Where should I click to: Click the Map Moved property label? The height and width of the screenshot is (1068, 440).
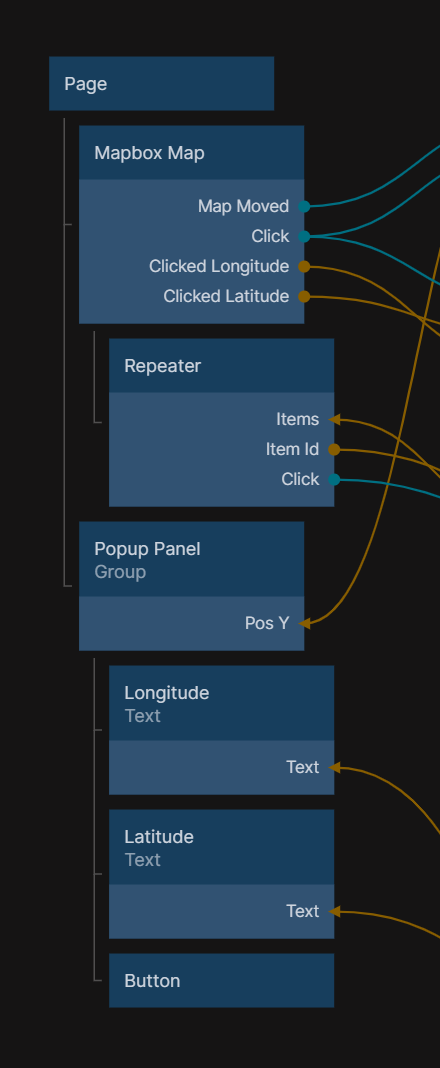(x=243, y=206)
